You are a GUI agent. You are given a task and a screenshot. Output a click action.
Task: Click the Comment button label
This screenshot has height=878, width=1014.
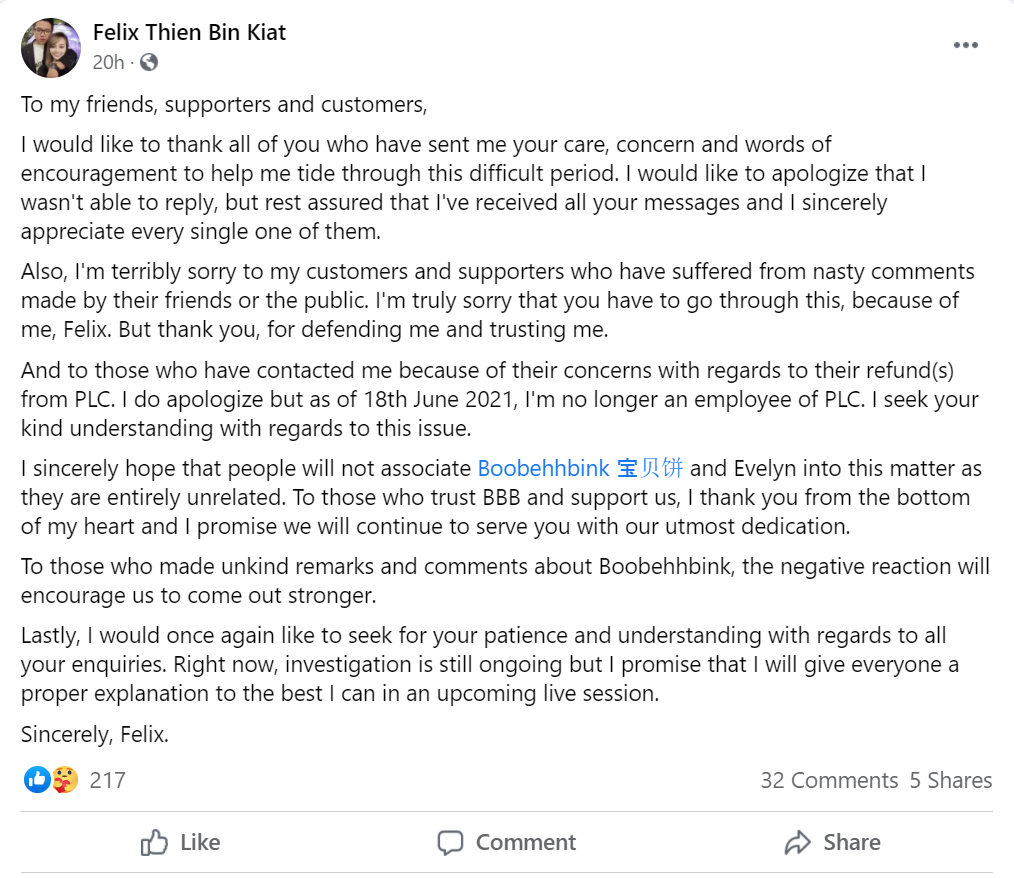(x=526, y=842)
